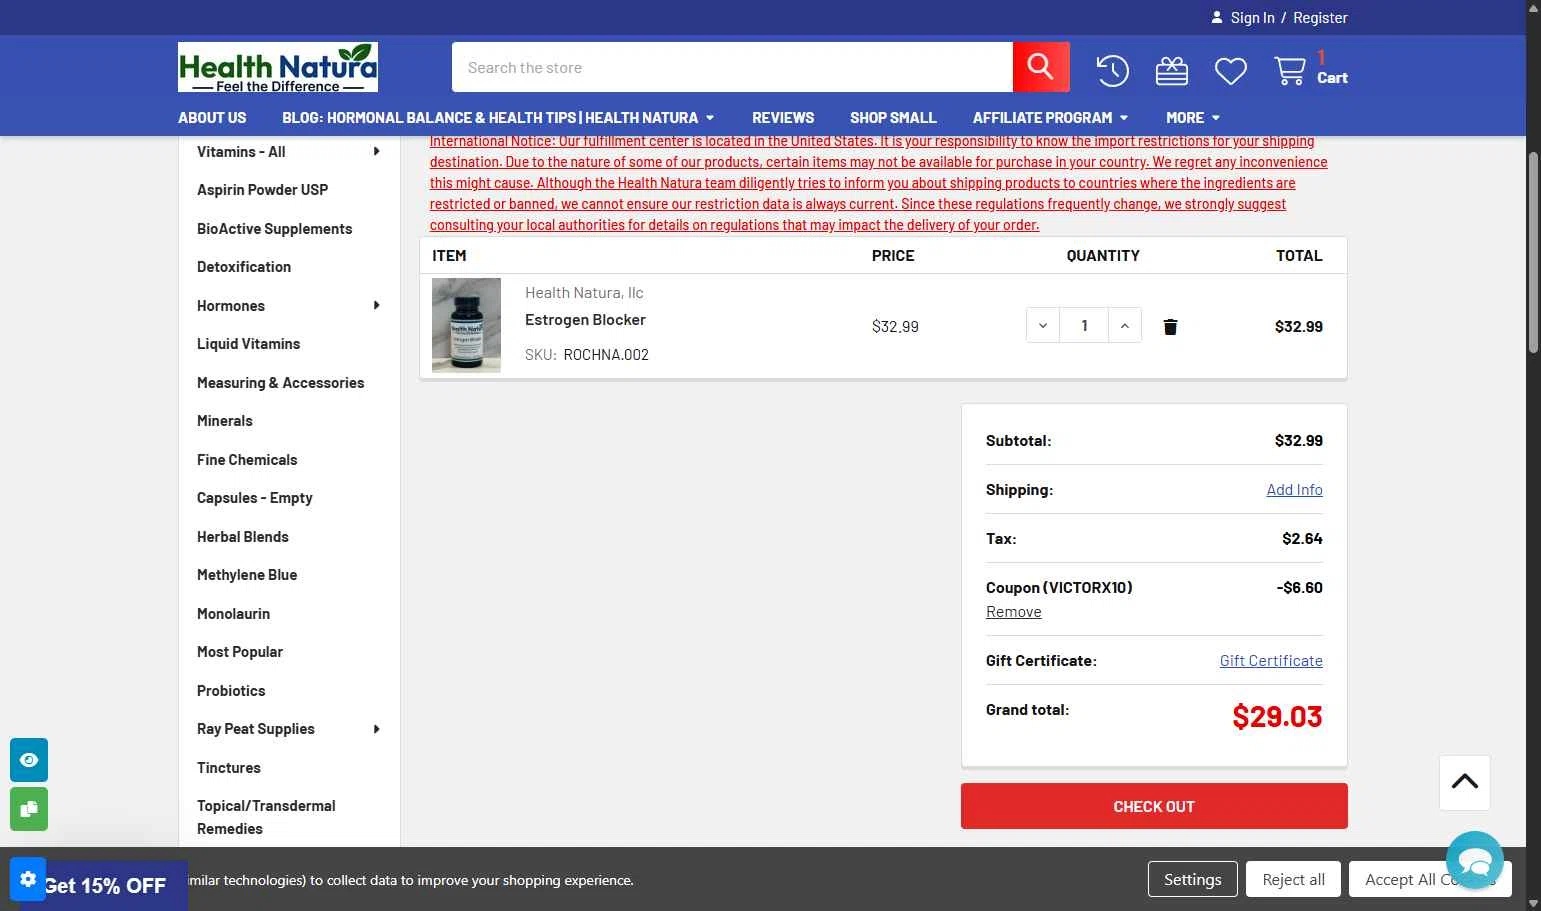Click the red search magnifier button
The image size is (1541, 911).
tap(1041, 67)
